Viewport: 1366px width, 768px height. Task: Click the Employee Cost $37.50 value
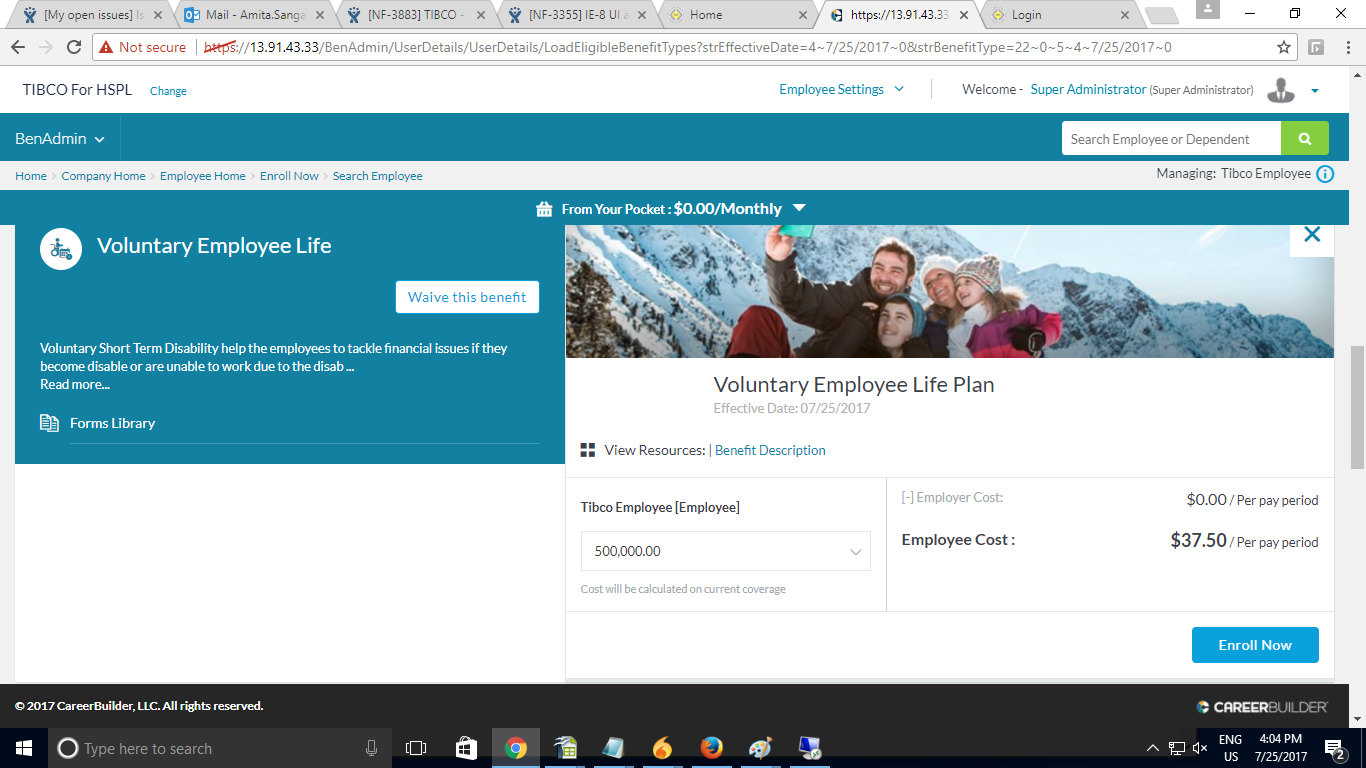click(x=1198, y=540)
